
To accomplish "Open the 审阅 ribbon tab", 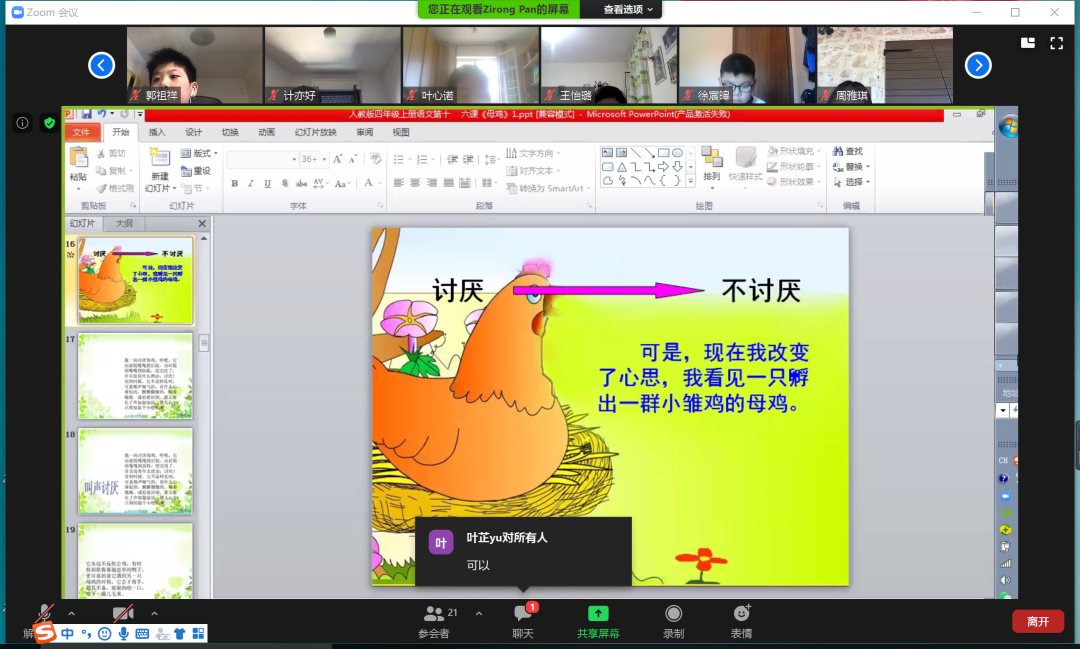I will (x=364, y=132).
